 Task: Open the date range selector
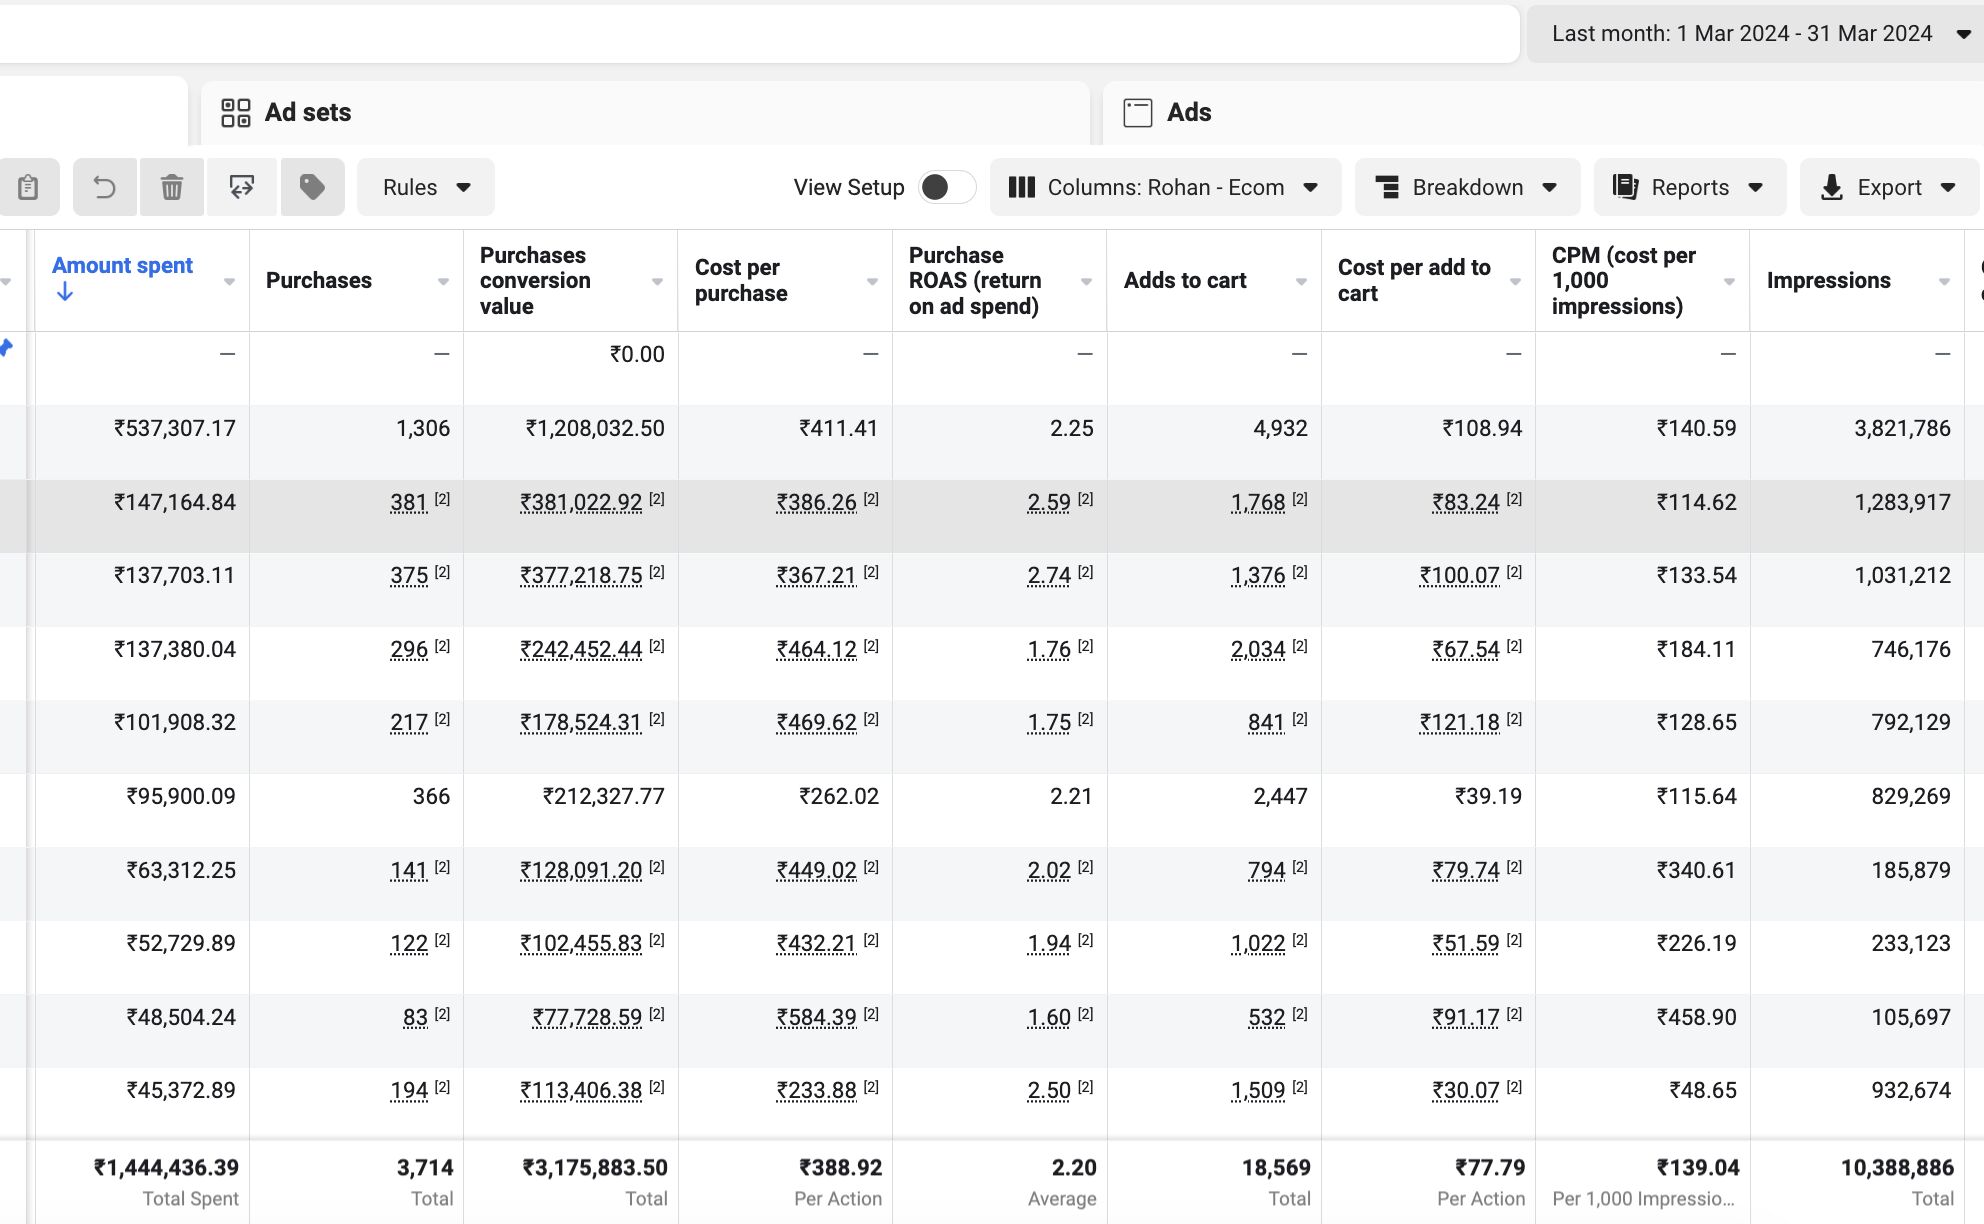[1755, 34]
